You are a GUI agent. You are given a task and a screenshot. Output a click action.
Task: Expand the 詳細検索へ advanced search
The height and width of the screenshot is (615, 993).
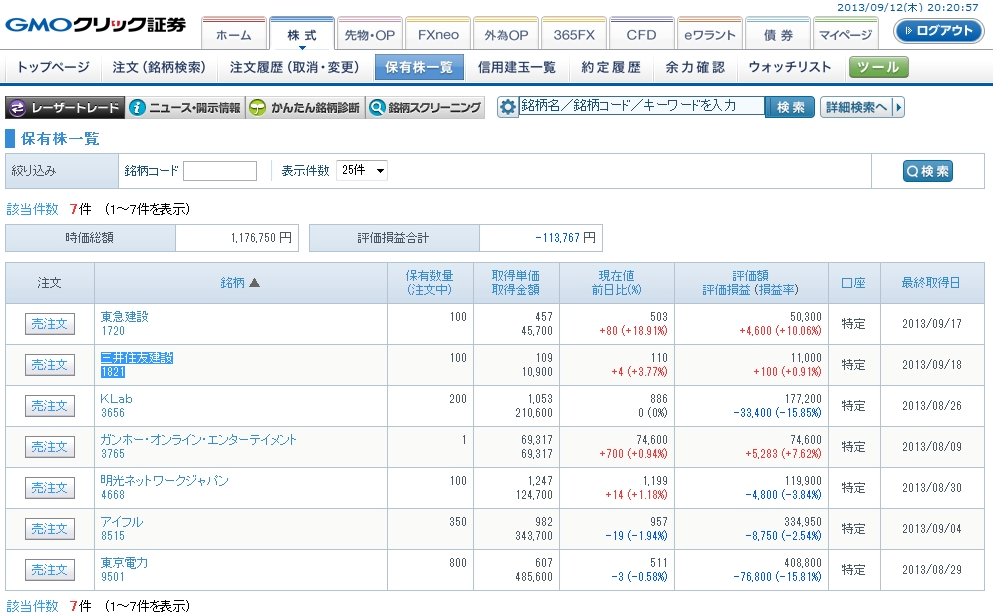point(862,107)
